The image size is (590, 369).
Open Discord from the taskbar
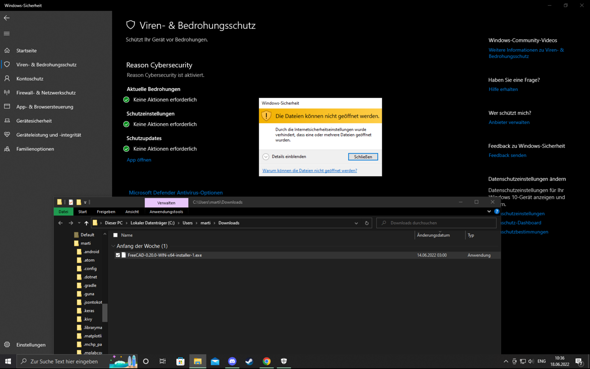pyautogui.click(x=232, y=361)
